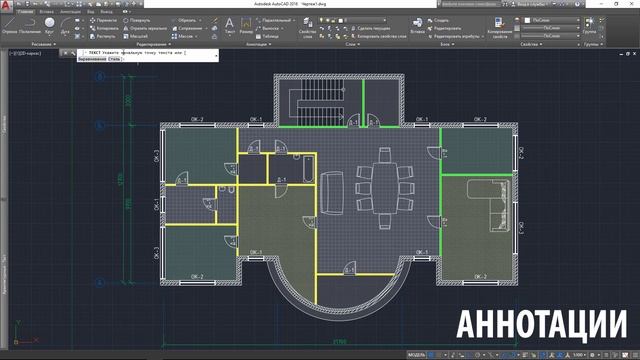Screen dimensions: 640x360
Task: Select the Полилиния (Polyline) tool
Action: 30,25
